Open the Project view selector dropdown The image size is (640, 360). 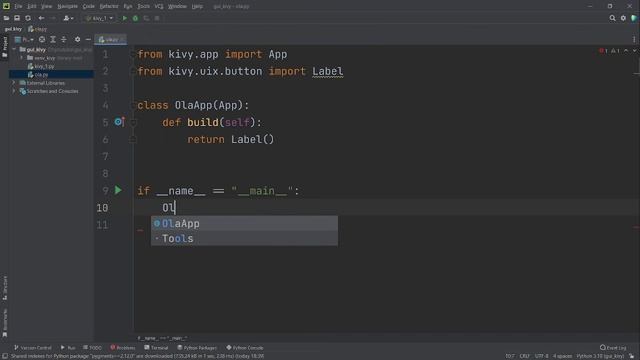[24, 39]
